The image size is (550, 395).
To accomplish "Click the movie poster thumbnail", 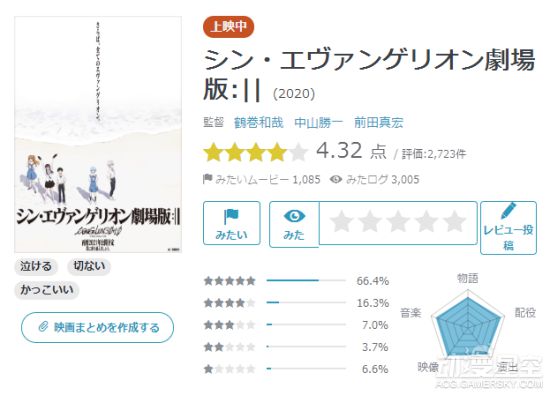I will point(98,134).
